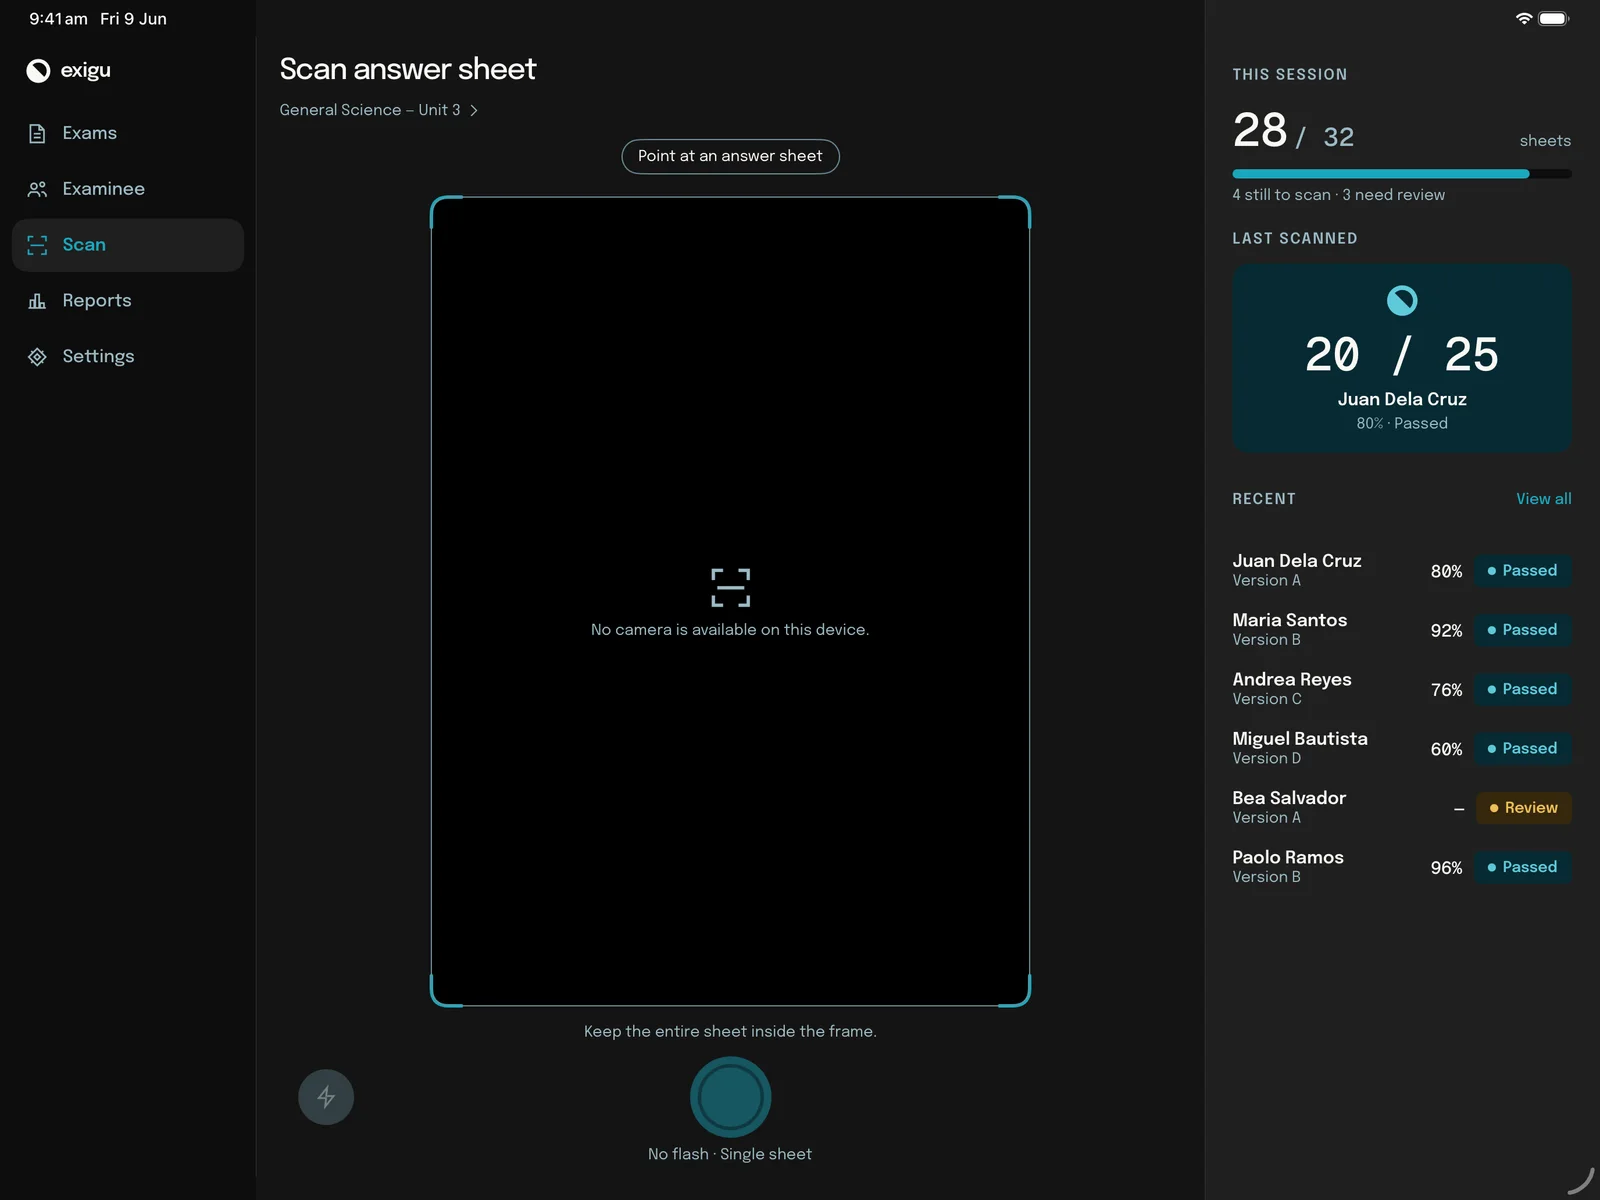Check the battery status icon

[x=1554, y=18]
